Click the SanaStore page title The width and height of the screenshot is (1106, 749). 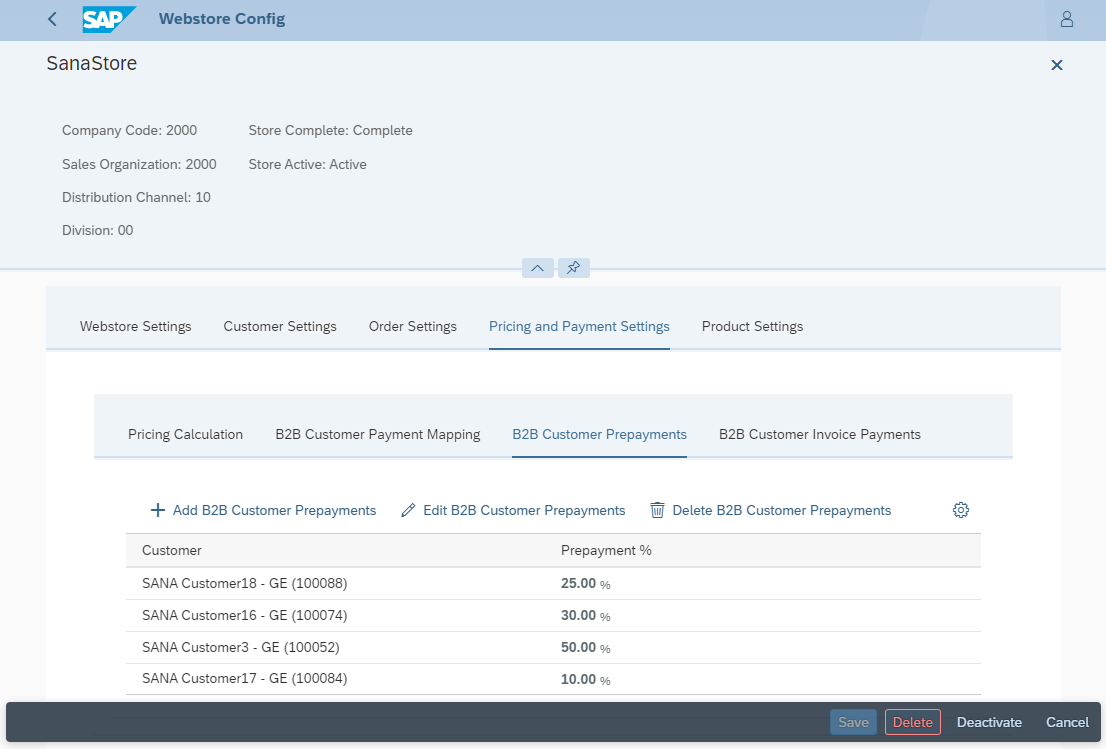(92, 63)
